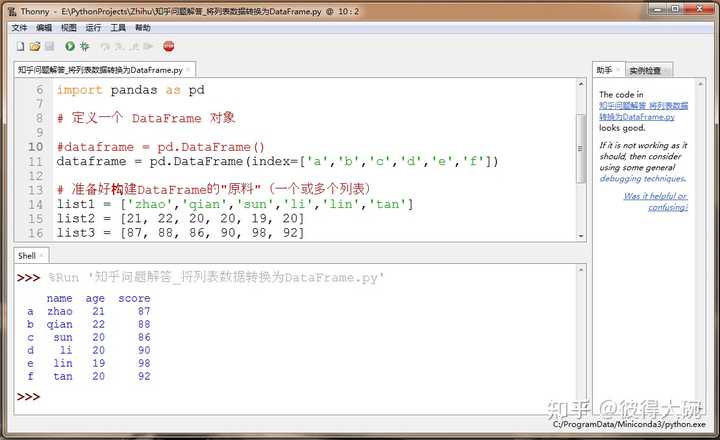This screenshot has height=440, width=720.
Task: Click line number 14 in the gutter
Action: pyautogui.click(x=35, y=204)
